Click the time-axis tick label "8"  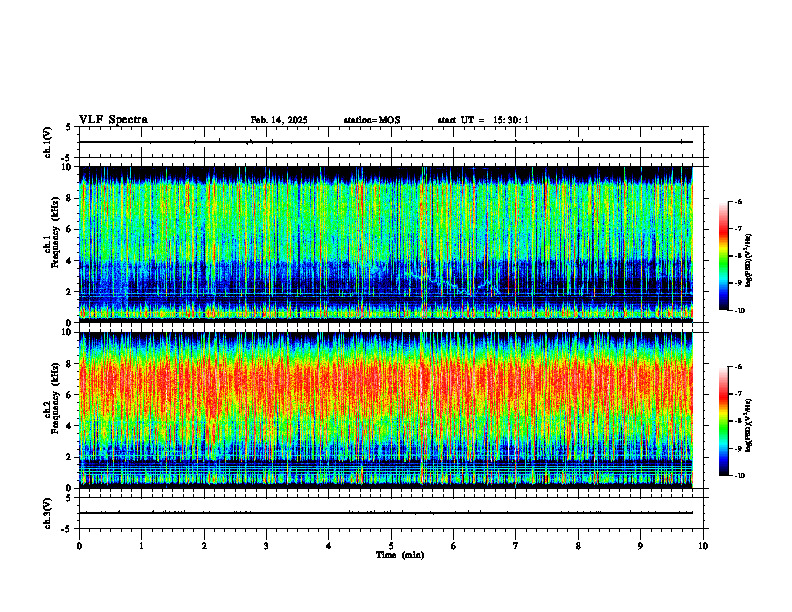pos(578,546)
